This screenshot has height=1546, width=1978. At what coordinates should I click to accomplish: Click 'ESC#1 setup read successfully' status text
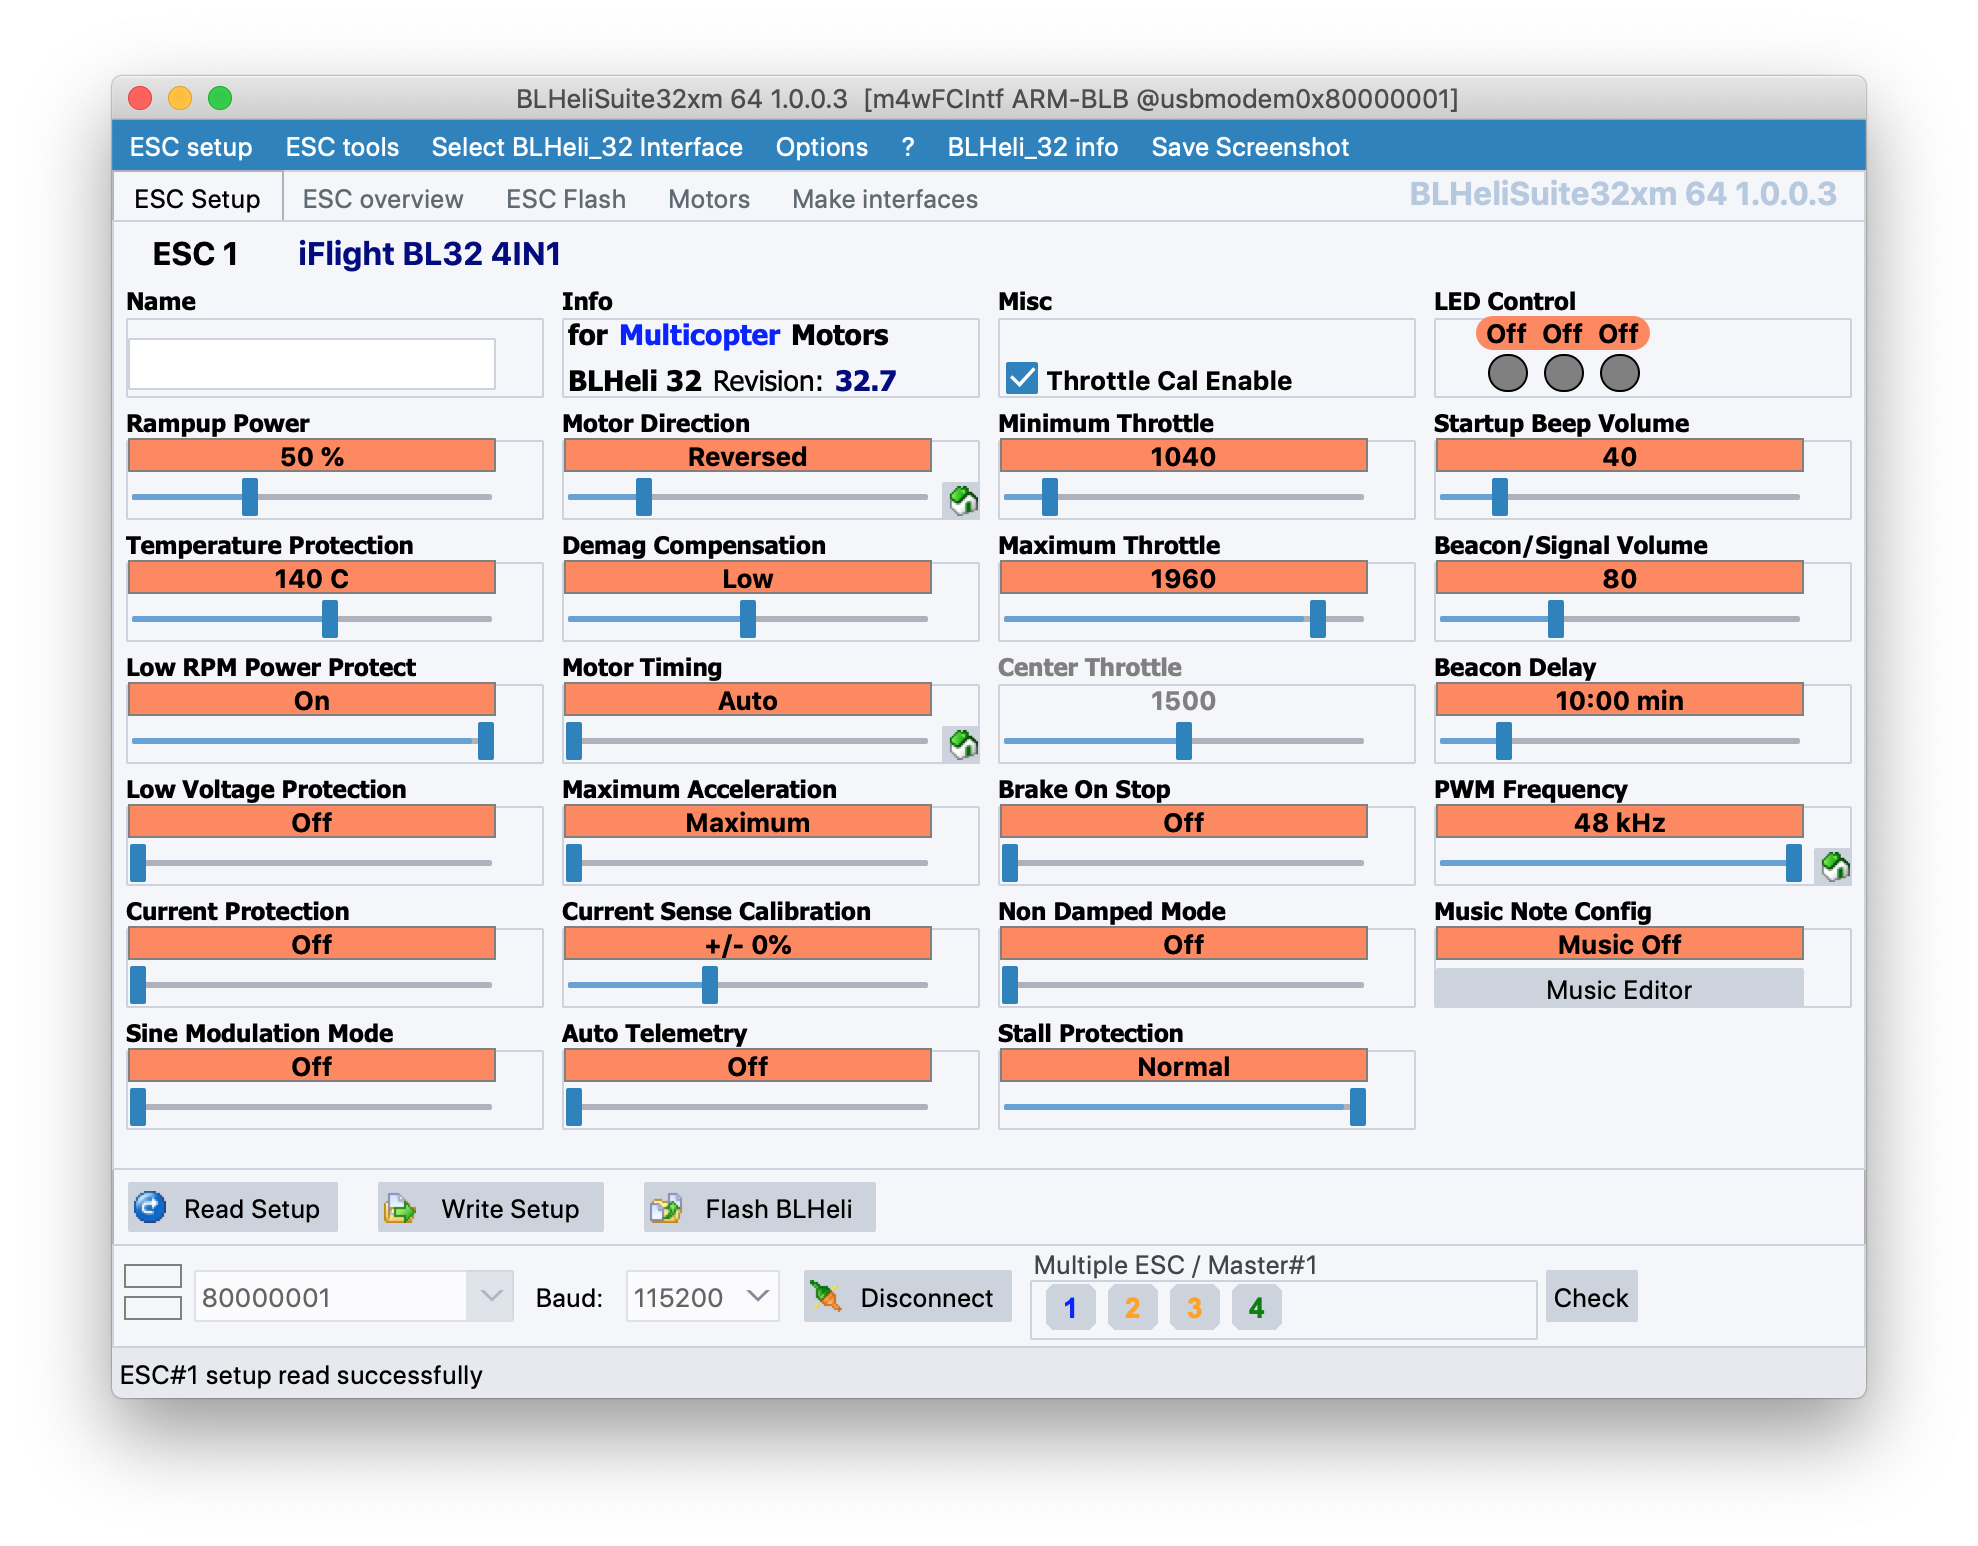point(301,1375)
